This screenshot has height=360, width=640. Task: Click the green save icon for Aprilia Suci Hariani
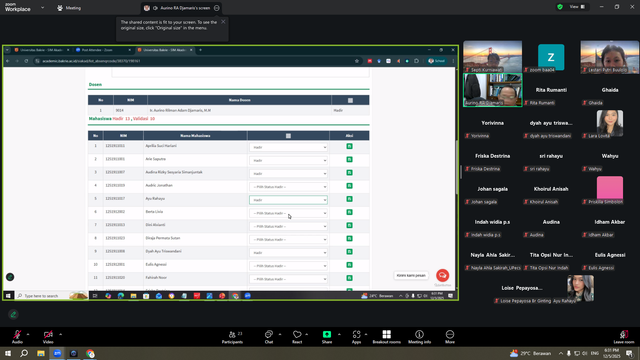click(349, 146)
